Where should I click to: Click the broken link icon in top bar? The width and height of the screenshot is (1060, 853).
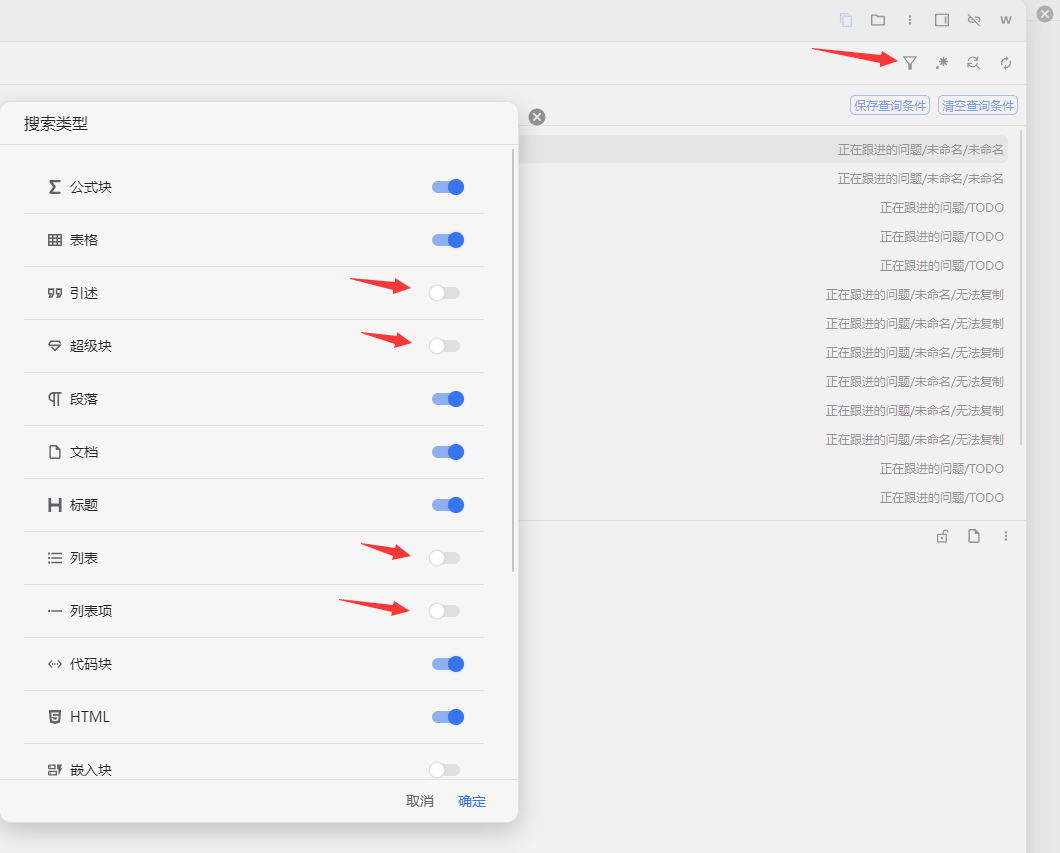pos(973,20)
